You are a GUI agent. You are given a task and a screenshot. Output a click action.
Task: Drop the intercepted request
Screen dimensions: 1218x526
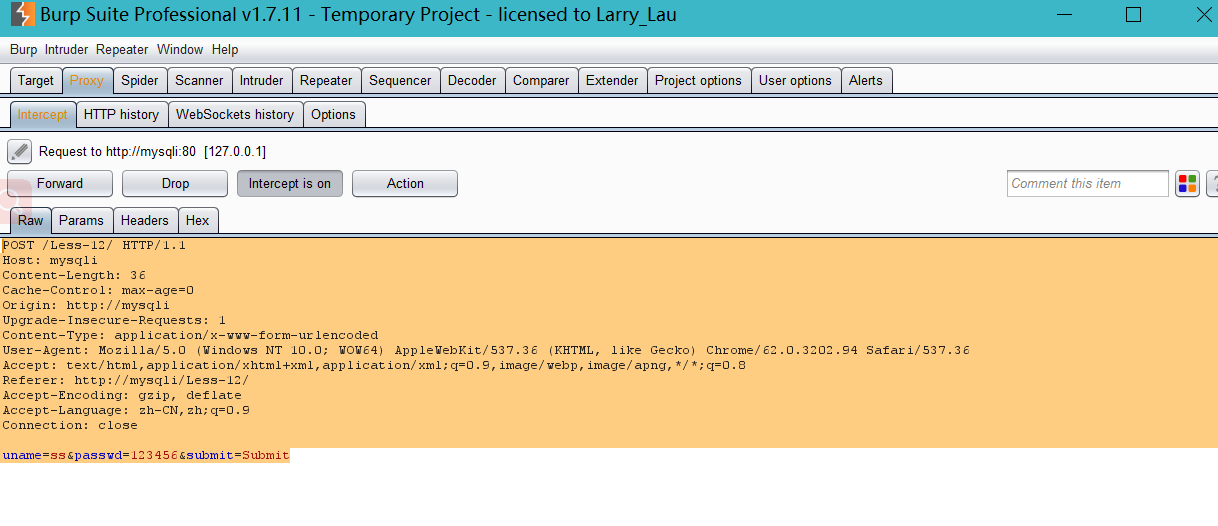[x=175, y=184]
